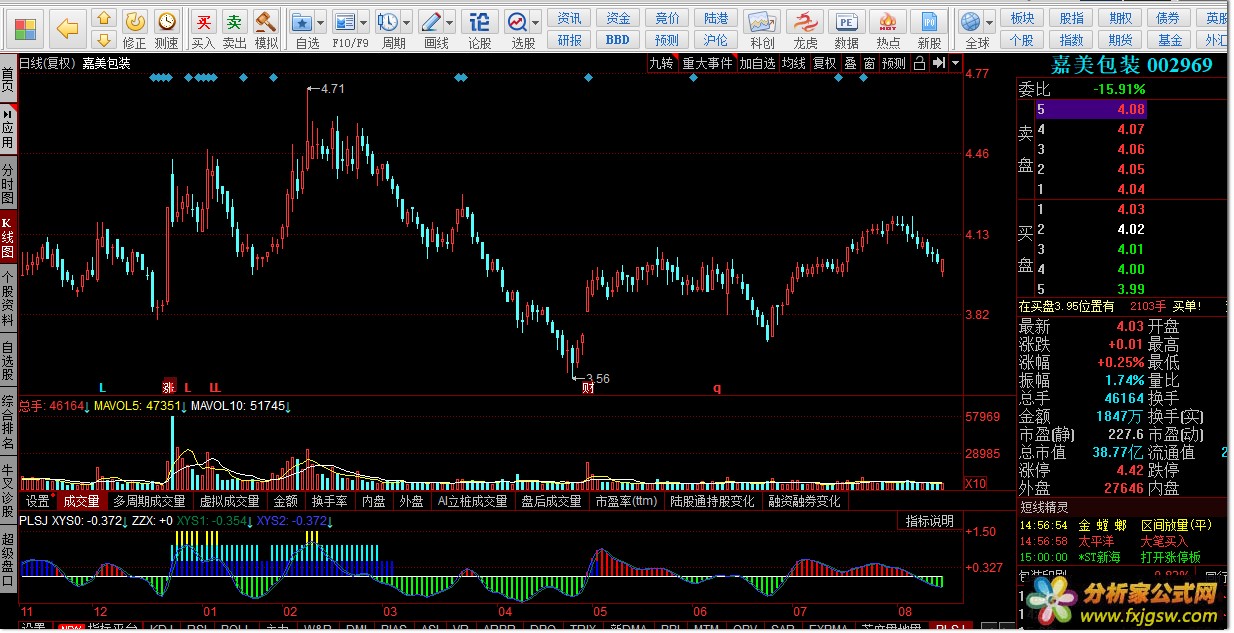Image resolution: width=1234 pixels, height=633 pixels.
Task: Click the 涨 marker under the K-line
Action: point(169,386)
